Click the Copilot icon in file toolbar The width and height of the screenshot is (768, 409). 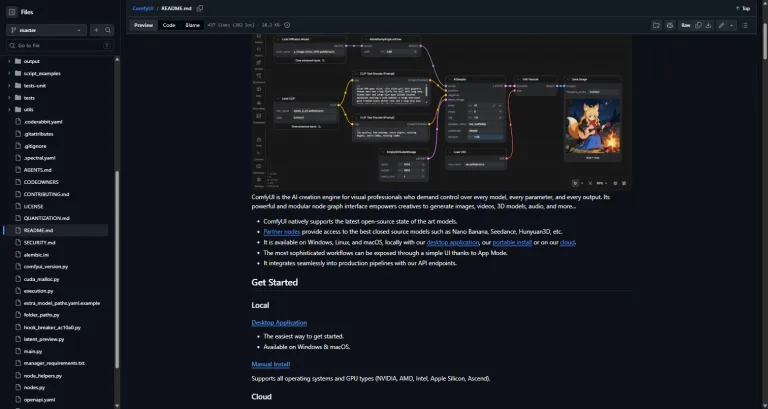click(670, 25)
